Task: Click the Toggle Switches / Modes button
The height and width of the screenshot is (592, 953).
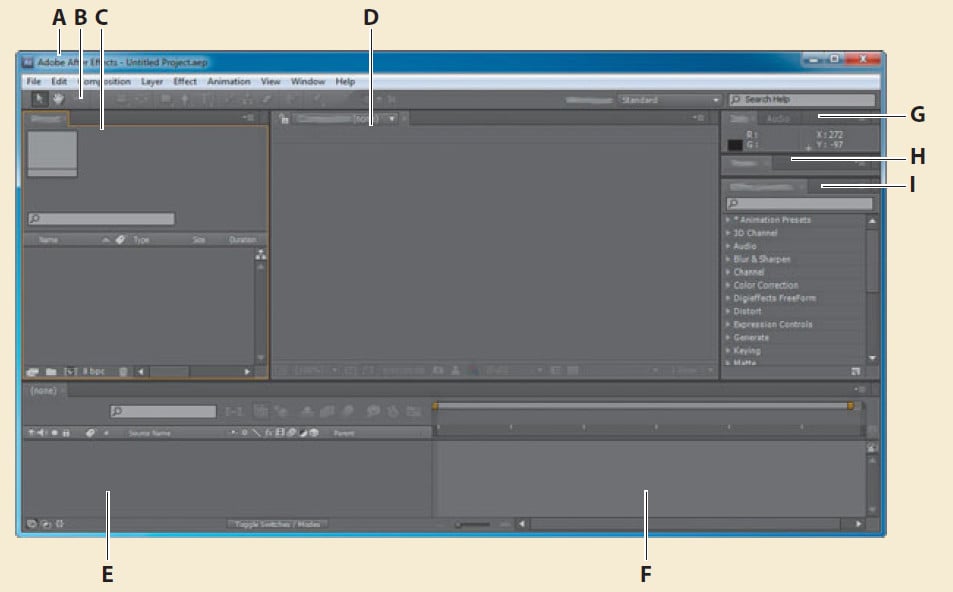Action: coord(277,524)
